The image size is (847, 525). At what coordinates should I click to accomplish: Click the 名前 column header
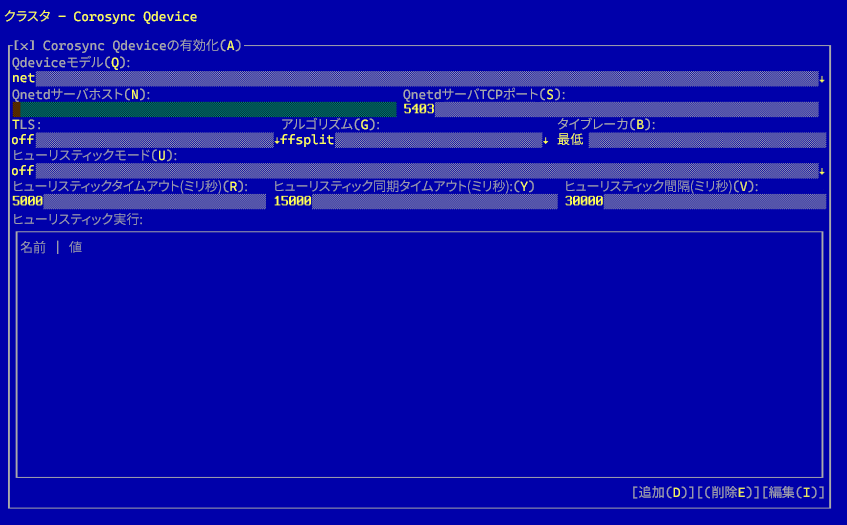pos(33,247)
